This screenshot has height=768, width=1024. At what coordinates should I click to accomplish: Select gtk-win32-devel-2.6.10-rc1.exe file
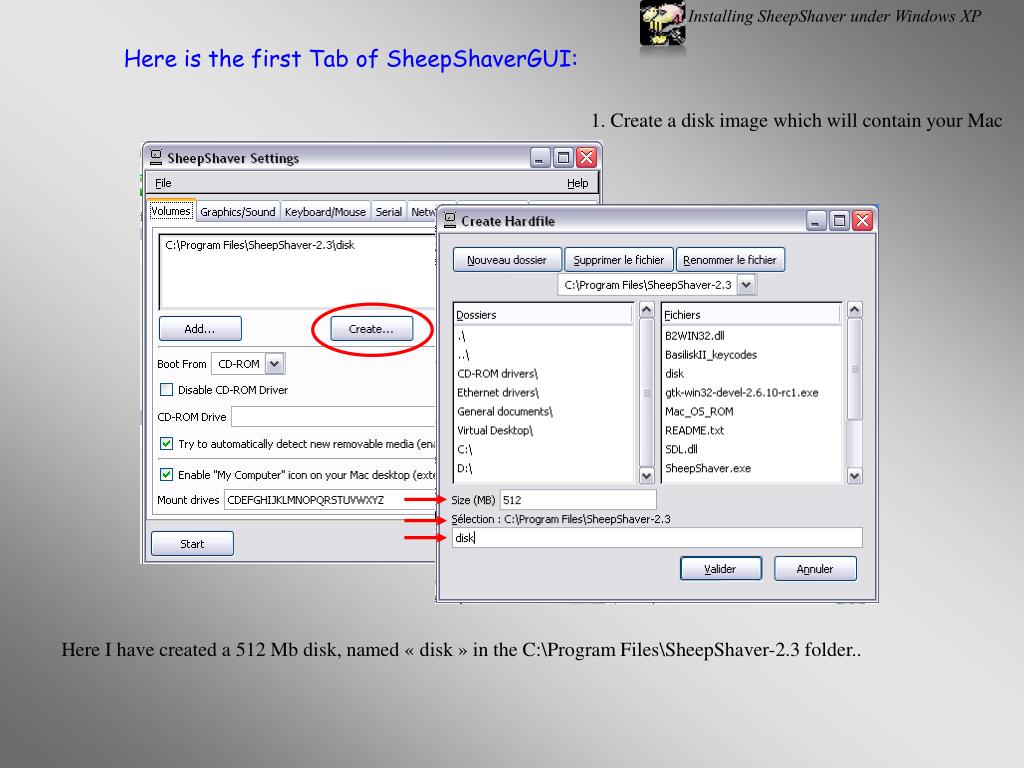click(x=741, y=392)
